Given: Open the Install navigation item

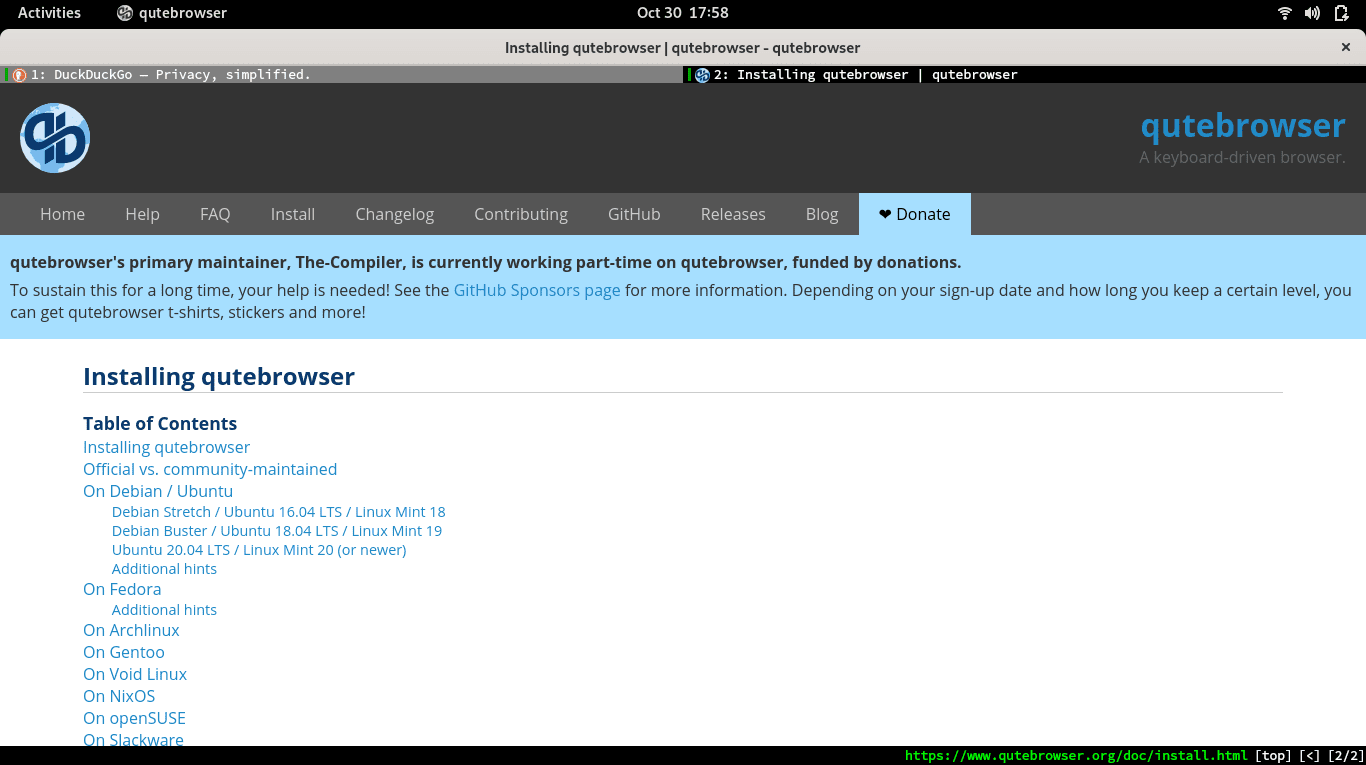Looking at the screenshot, I should (293, 214).
